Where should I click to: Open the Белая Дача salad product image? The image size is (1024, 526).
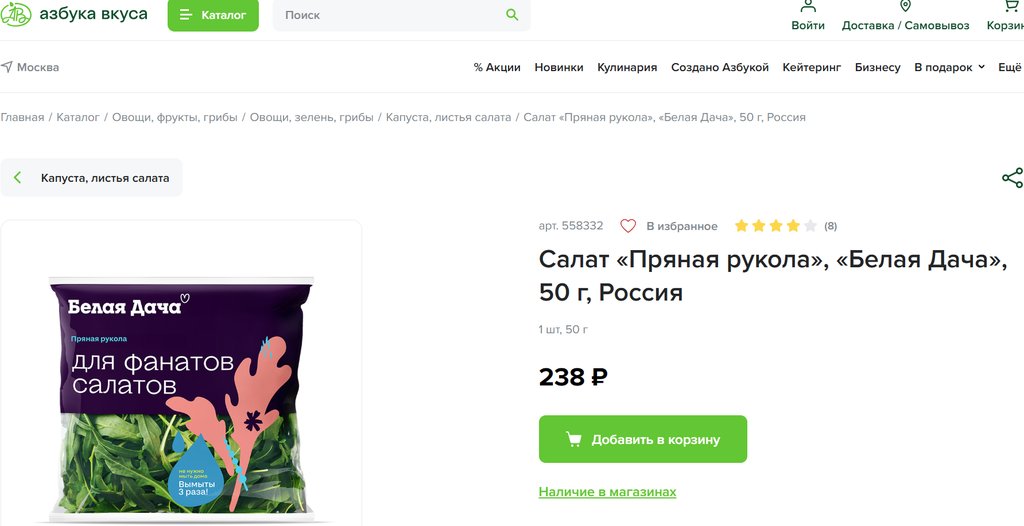point(181,395)
